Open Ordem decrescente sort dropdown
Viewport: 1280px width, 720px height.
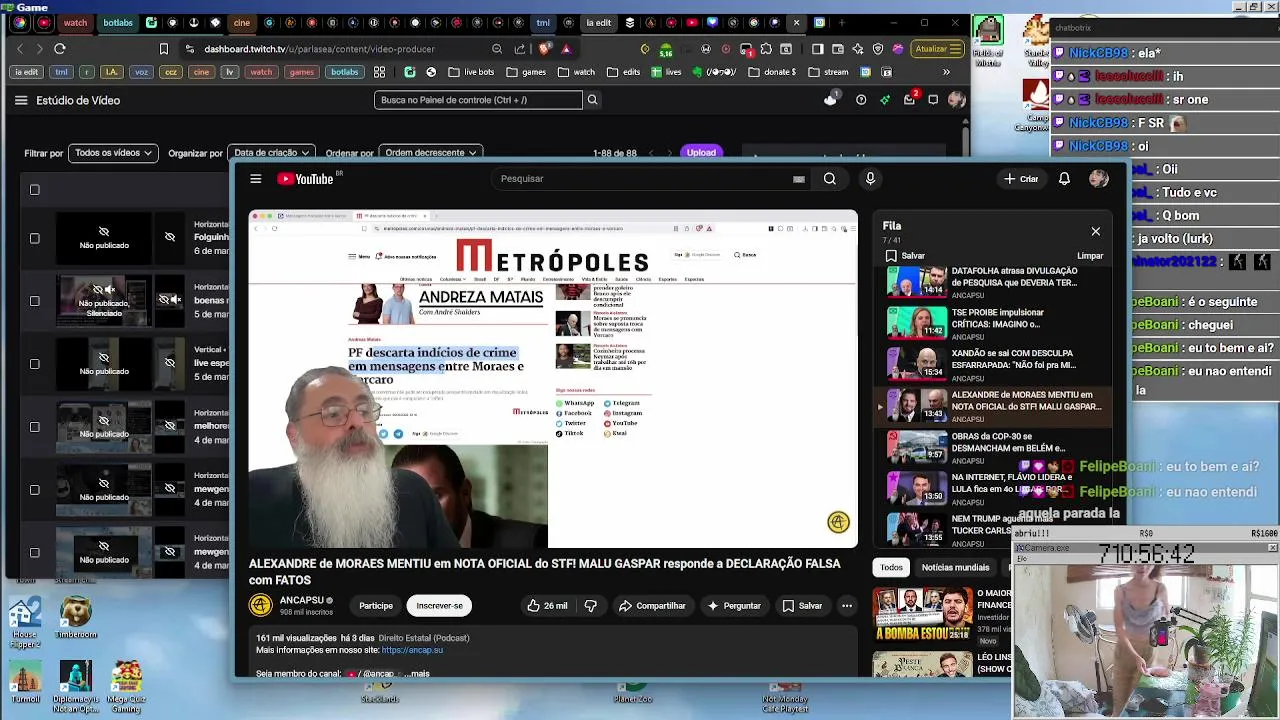tap(431, 153)
